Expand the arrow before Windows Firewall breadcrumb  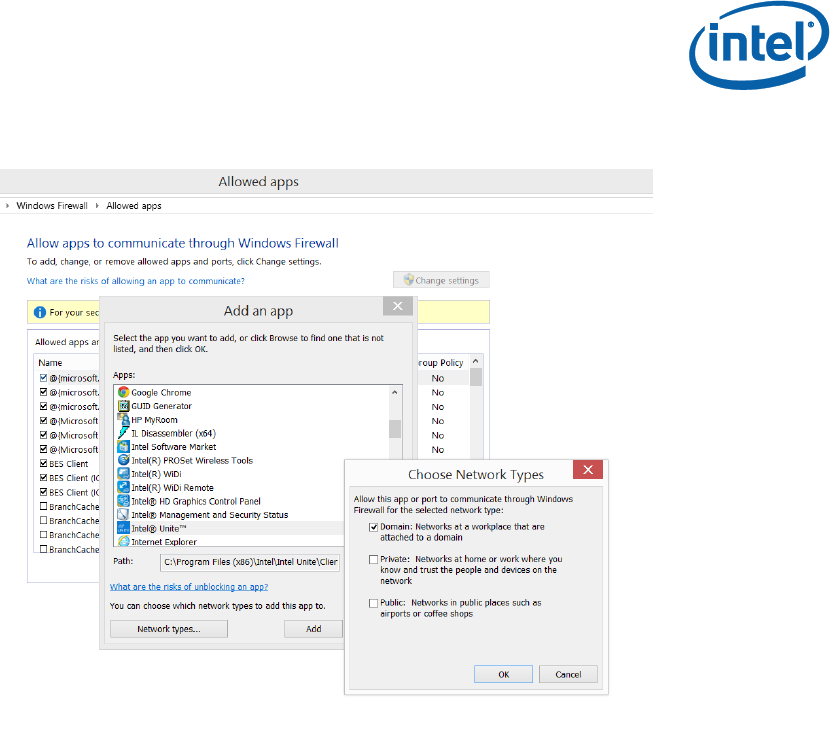tap(7, 206)
